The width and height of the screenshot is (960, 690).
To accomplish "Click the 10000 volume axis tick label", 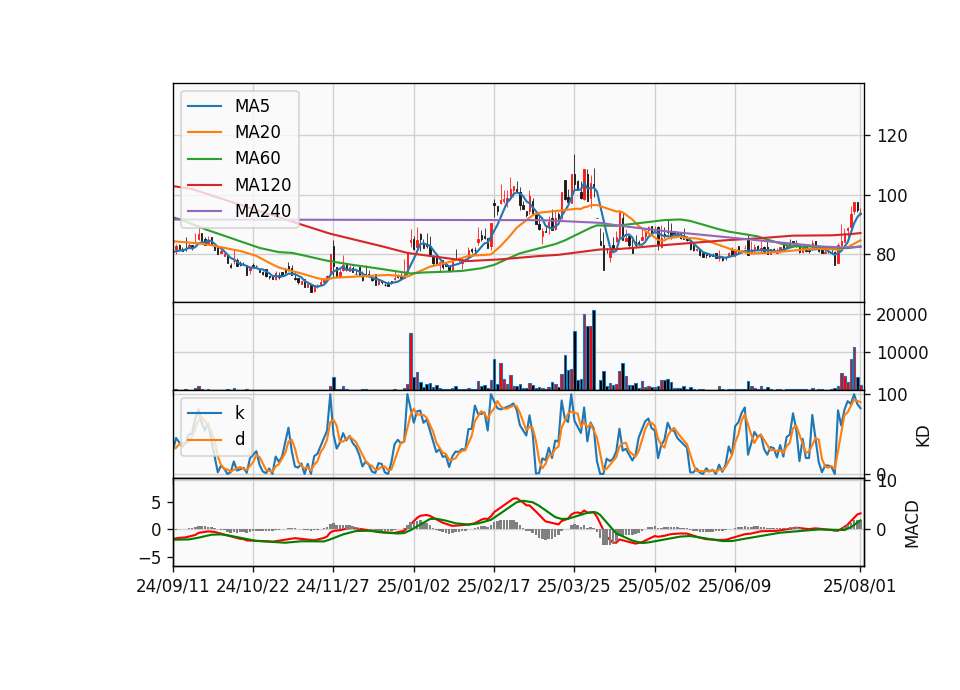I will pos(902,353).
